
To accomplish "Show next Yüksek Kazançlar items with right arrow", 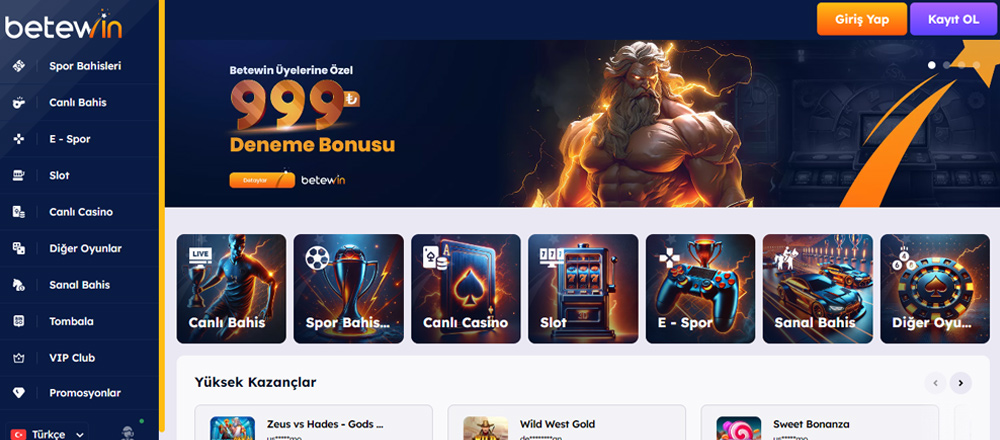I will (960, 383).
